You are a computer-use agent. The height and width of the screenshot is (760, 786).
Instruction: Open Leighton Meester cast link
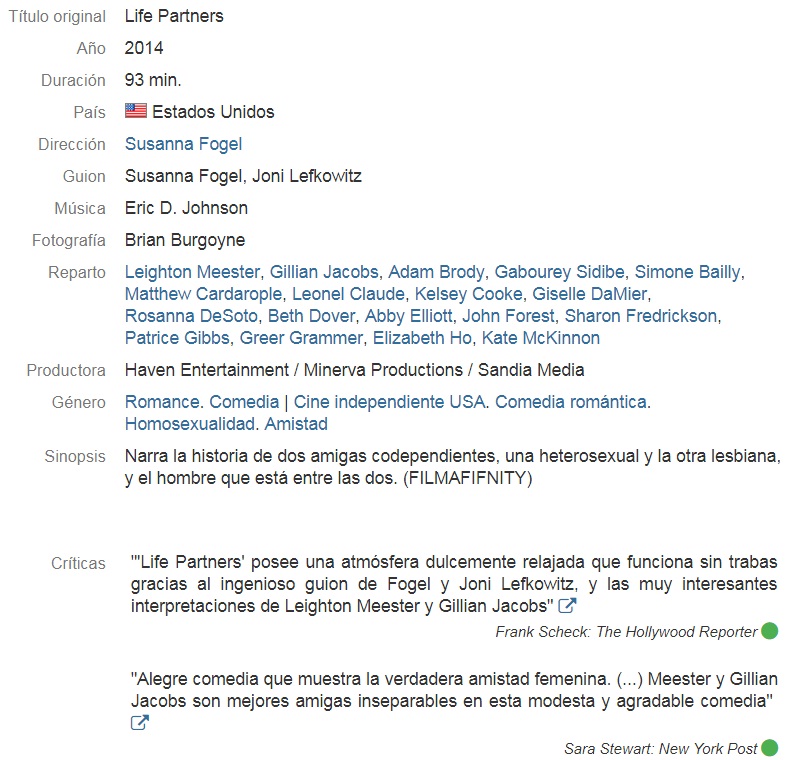pyautogui.click(x=192, y=272)
